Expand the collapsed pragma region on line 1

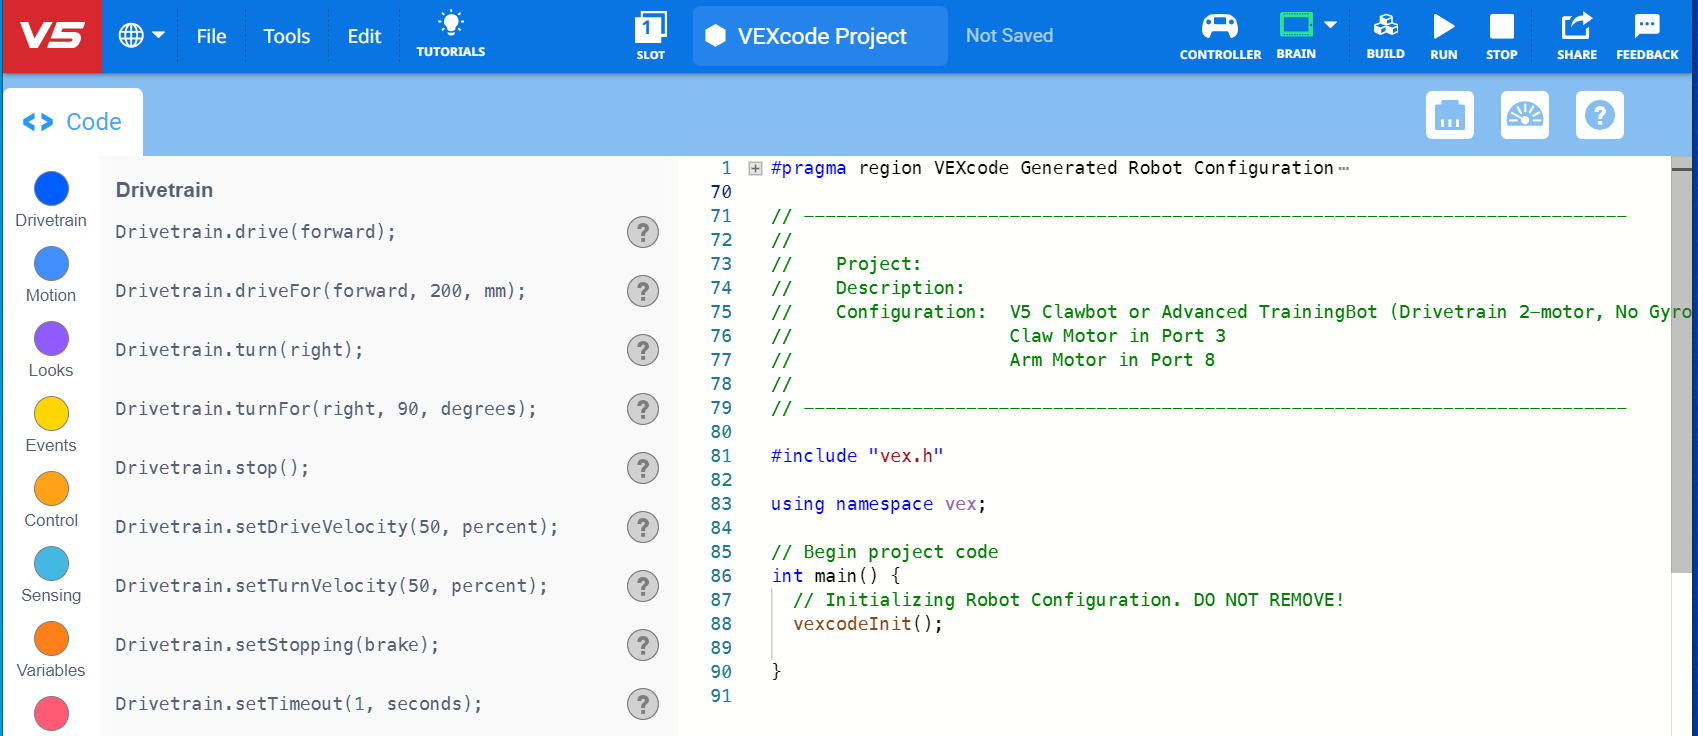coord(756,169)
